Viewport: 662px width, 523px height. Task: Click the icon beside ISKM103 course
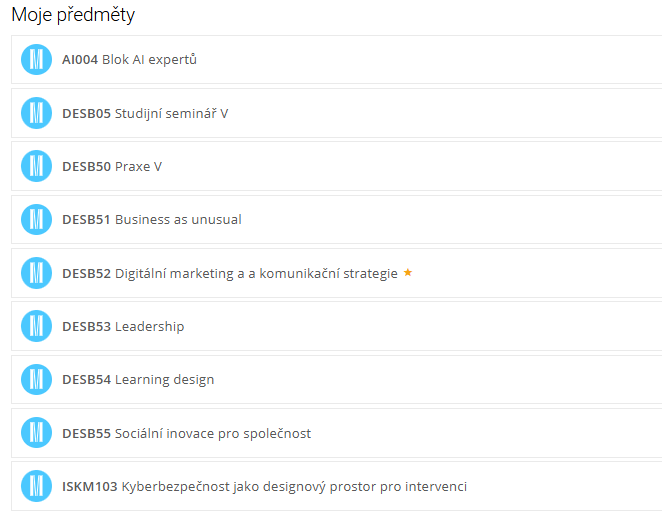(36, 486)
